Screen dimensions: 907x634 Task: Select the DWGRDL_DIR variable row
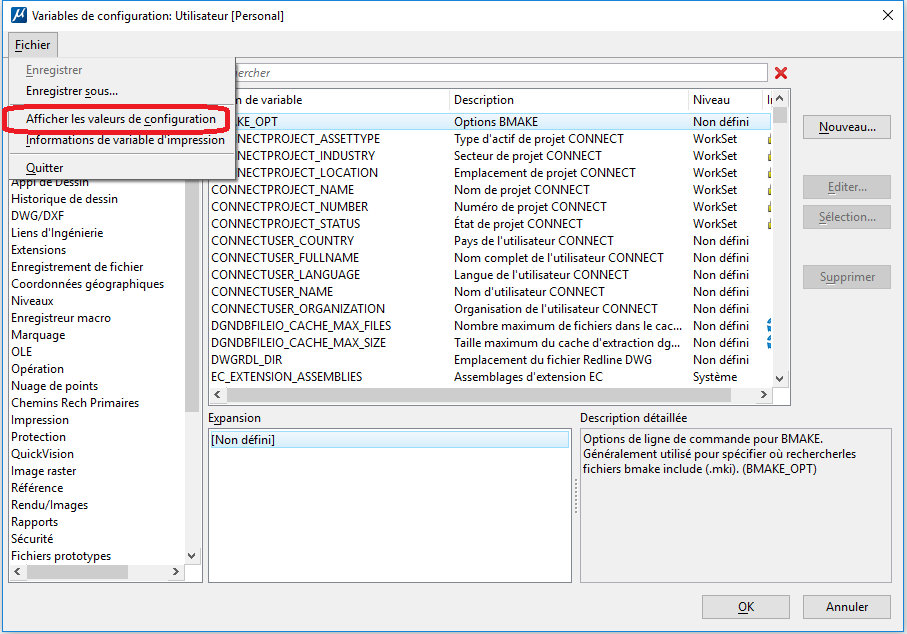click(490, 360)
